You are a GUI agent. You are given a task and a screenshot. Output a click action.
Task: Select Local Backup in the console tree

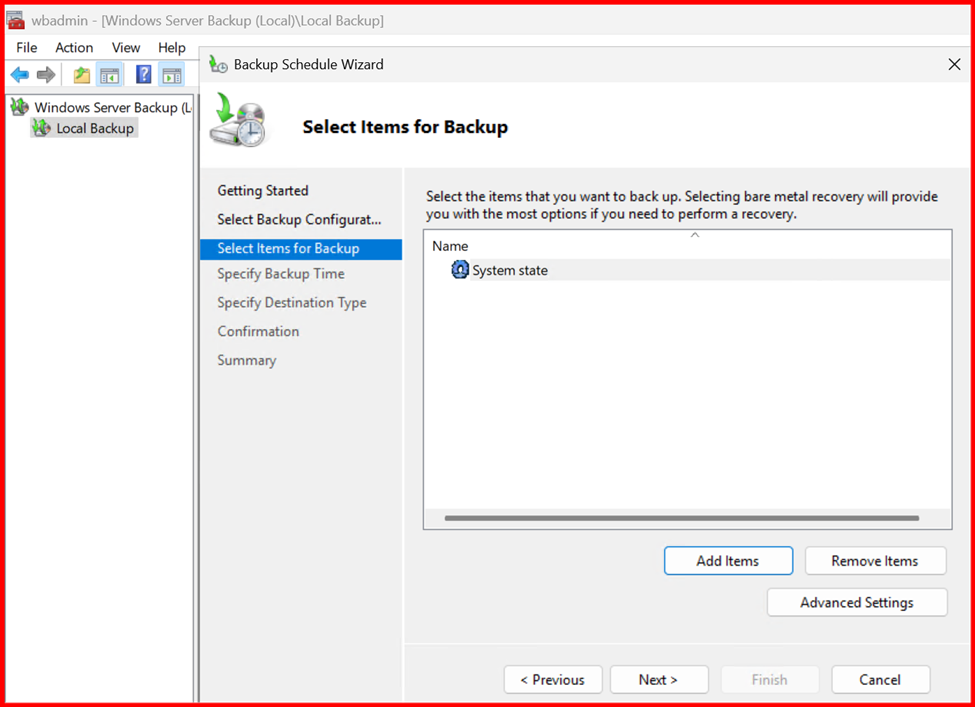pos(95,128)
